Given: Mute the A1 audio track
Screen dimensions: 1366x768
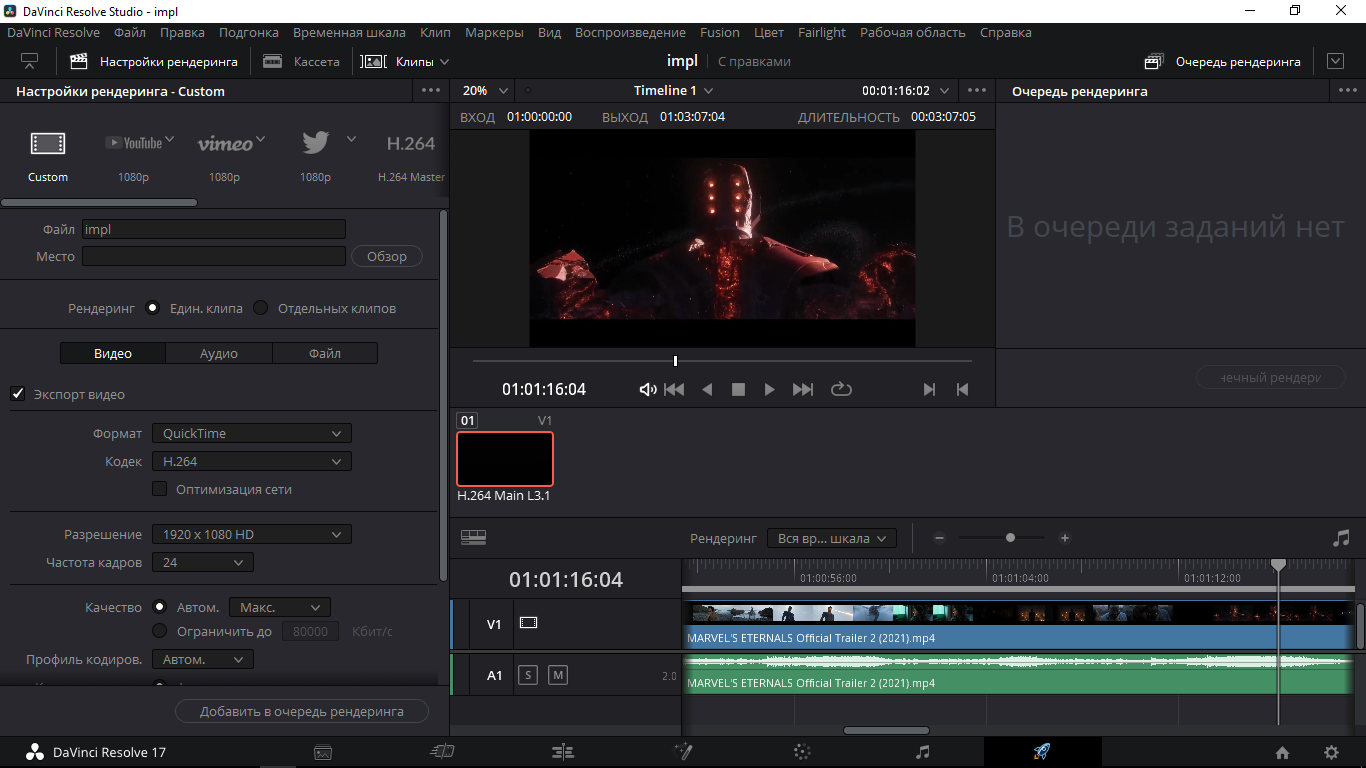Looking at the screenshot, I should click(558, 675).
